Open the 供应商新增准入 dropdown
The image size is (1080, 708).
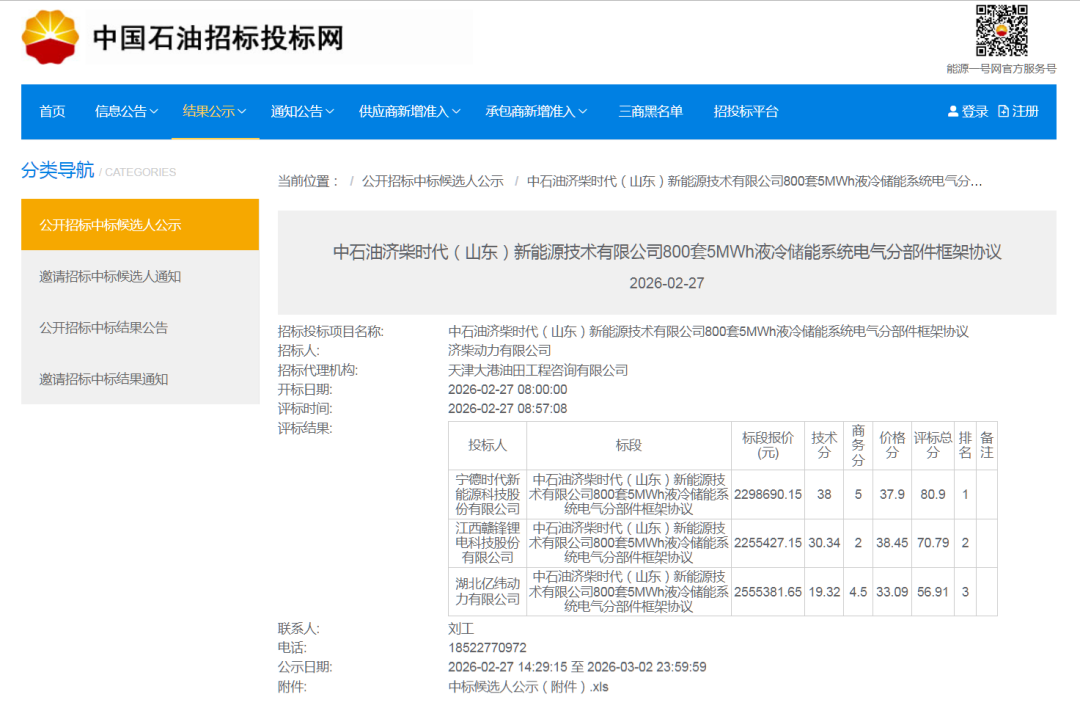(x=409, y=111)
